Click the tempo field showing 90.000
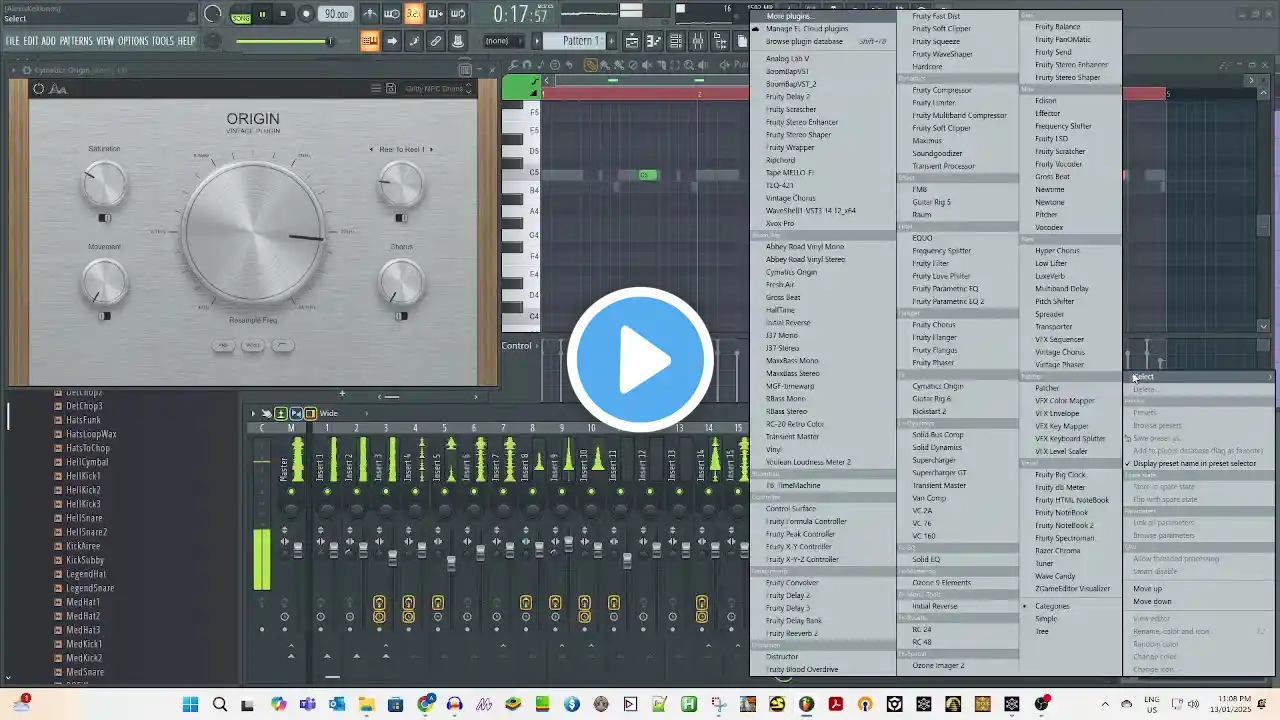The image size is (1280, 720). click(336, 14)
